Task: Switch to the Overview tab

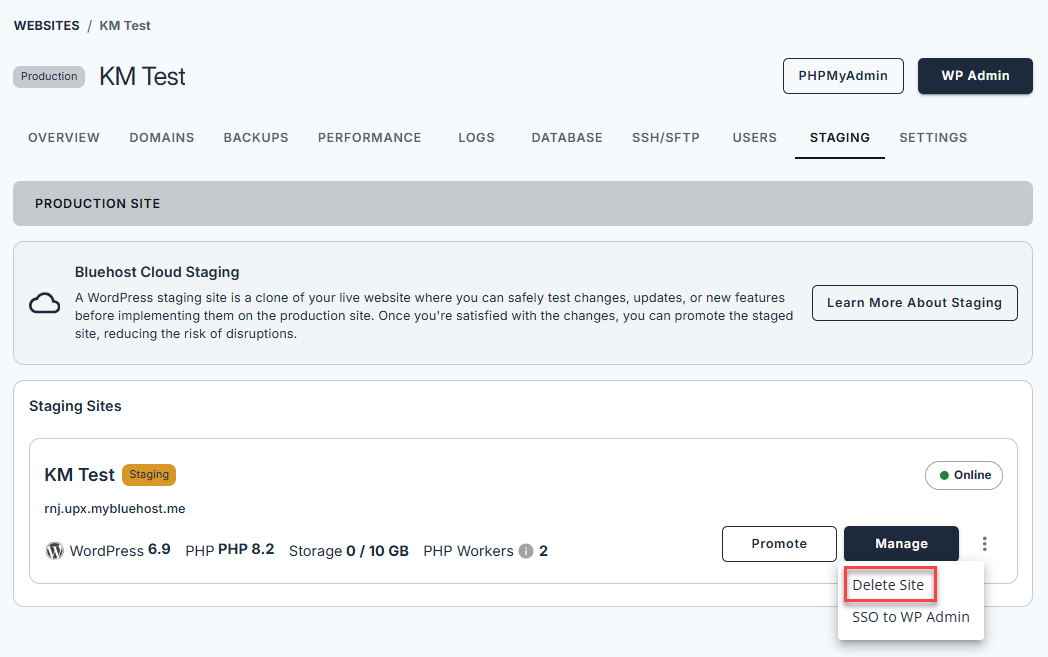Action: click(x=64, y=138)
